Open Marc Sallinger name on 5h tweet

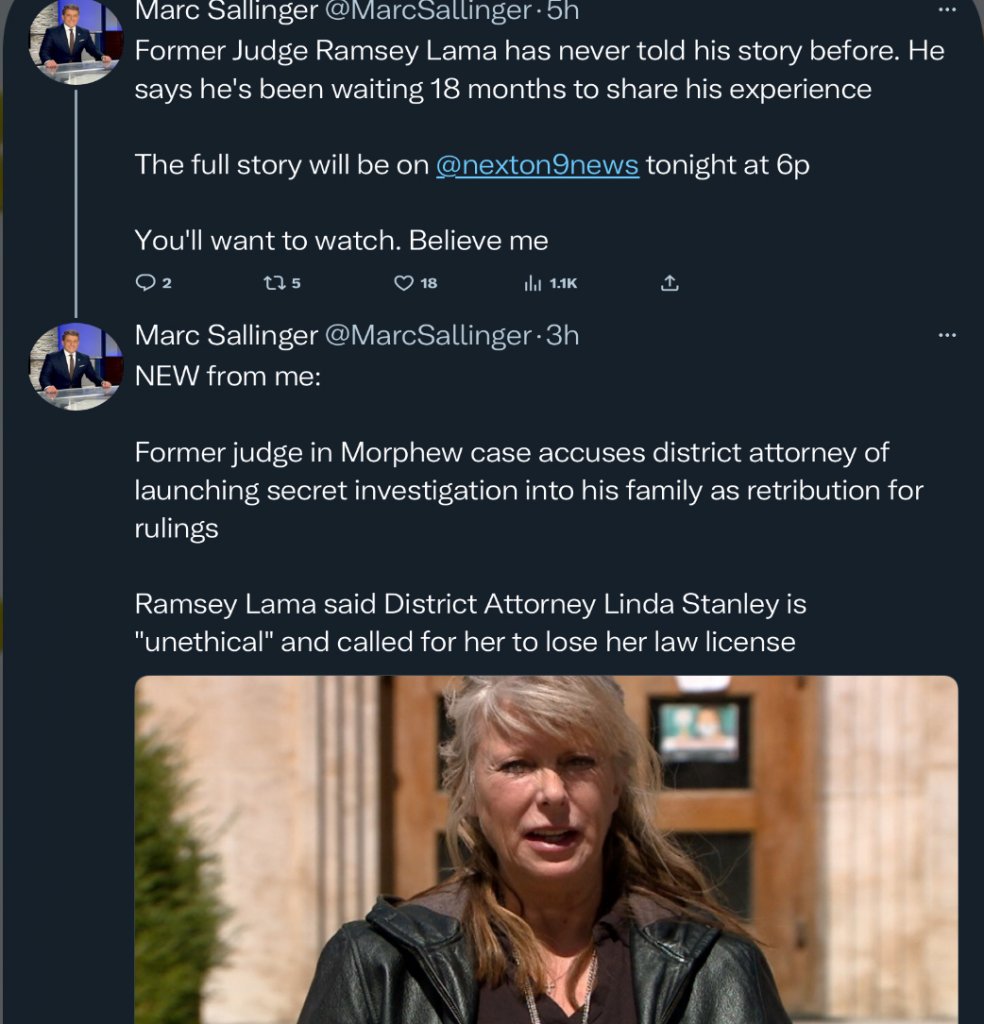(225, 11)
